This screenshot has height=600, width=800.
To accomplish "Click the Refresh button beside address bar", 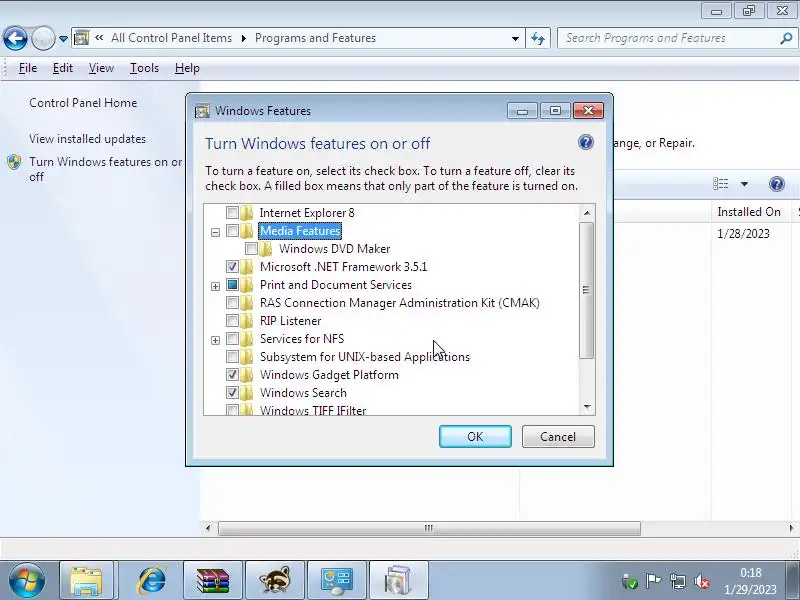I will point(538,38).
